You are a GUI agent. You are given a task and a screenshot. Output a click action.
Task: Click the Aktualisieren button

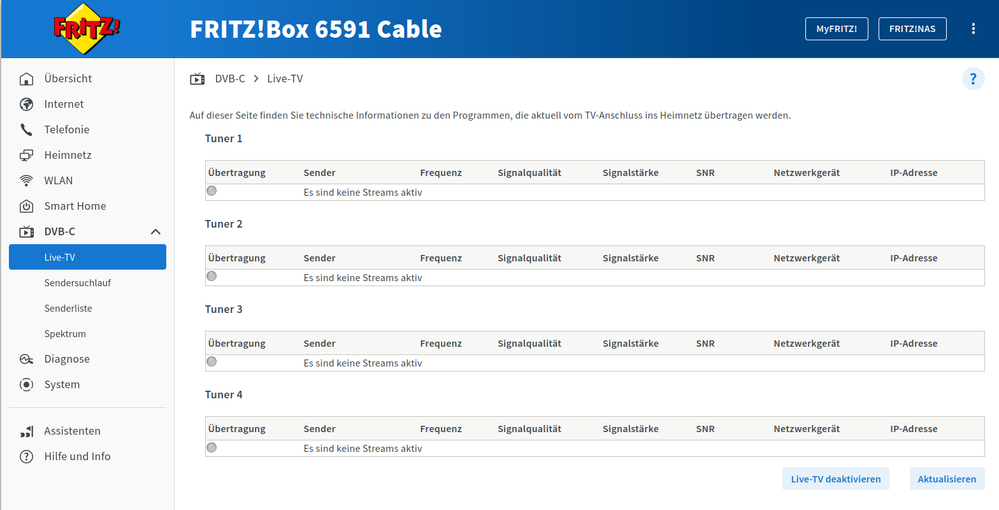click(x=947, y=479)
